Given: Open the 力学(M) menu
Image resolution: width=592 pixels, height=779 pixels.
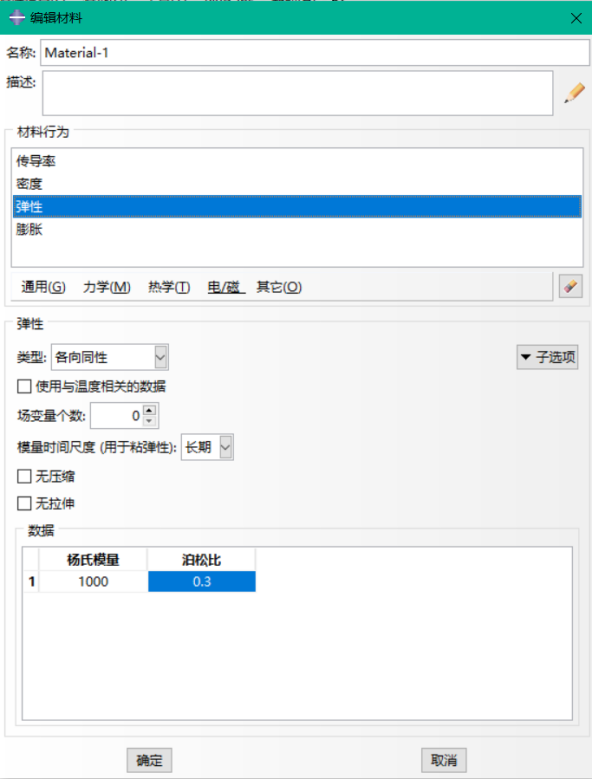Looking at the screenshot, I should click(x=106, y=287).
